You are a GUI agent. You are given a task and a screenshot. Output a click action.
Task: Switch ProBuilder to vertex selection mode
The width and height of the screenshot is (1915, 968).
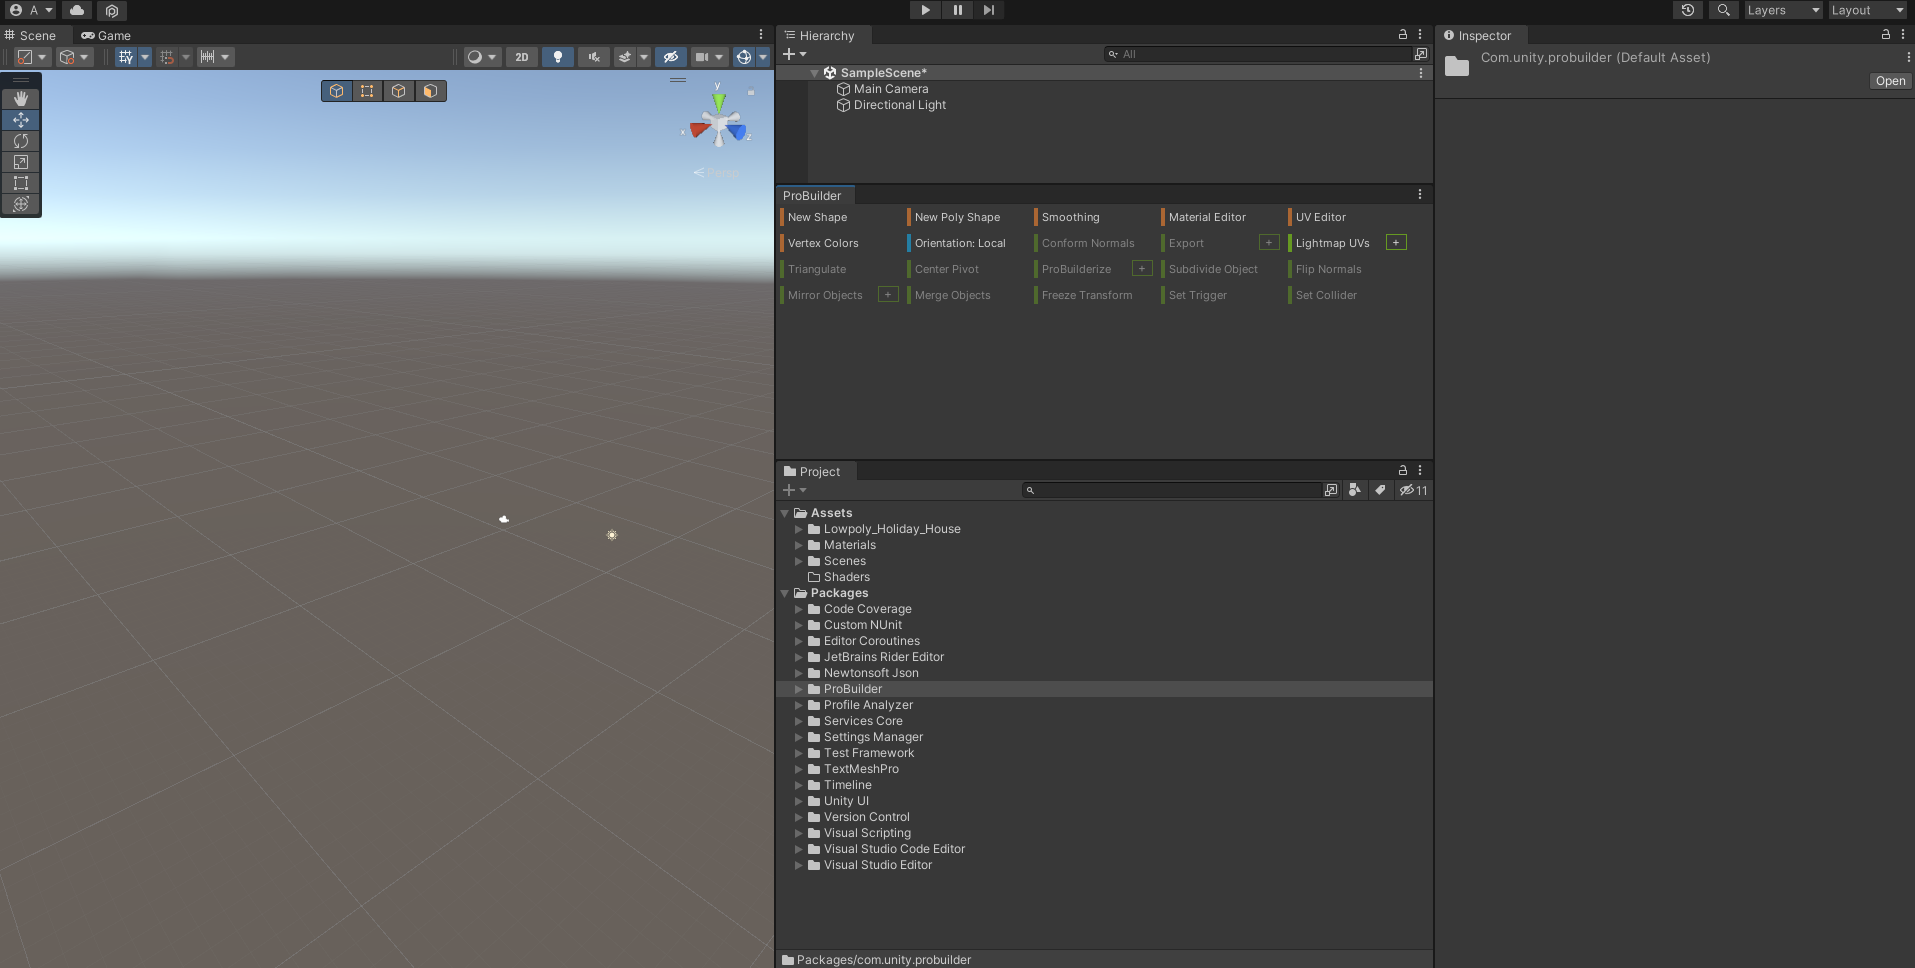(367, 91)
